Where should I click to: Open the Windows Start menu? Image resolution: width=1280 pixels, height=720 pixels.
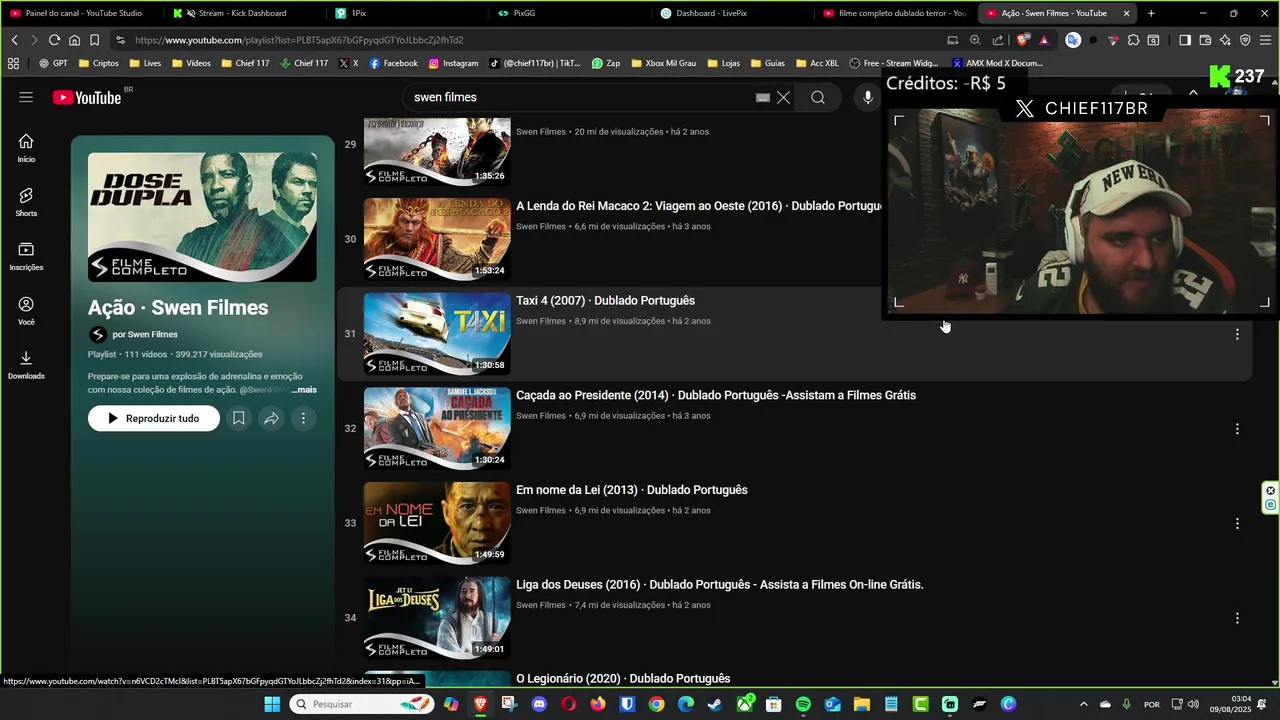tap(272, 704)
